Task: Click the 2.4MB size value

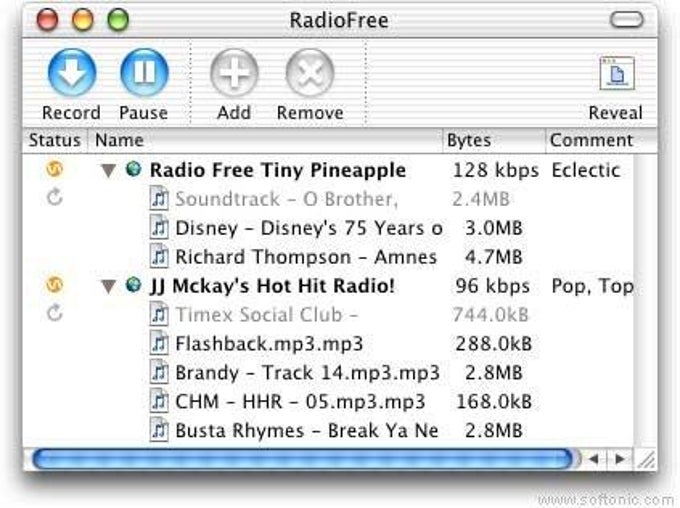Action: point(481,199)
